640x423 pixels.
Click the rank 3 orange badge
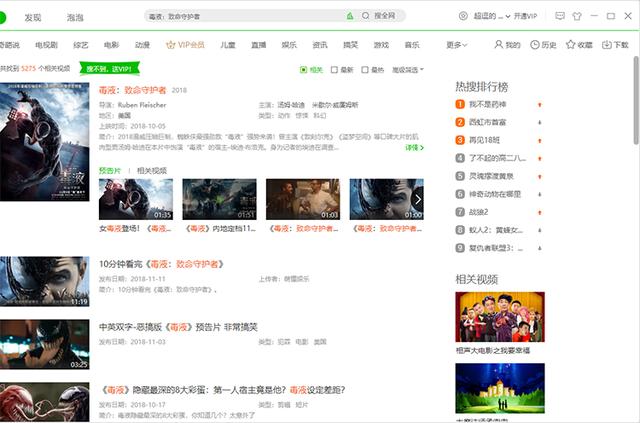(x=460, y=140)
